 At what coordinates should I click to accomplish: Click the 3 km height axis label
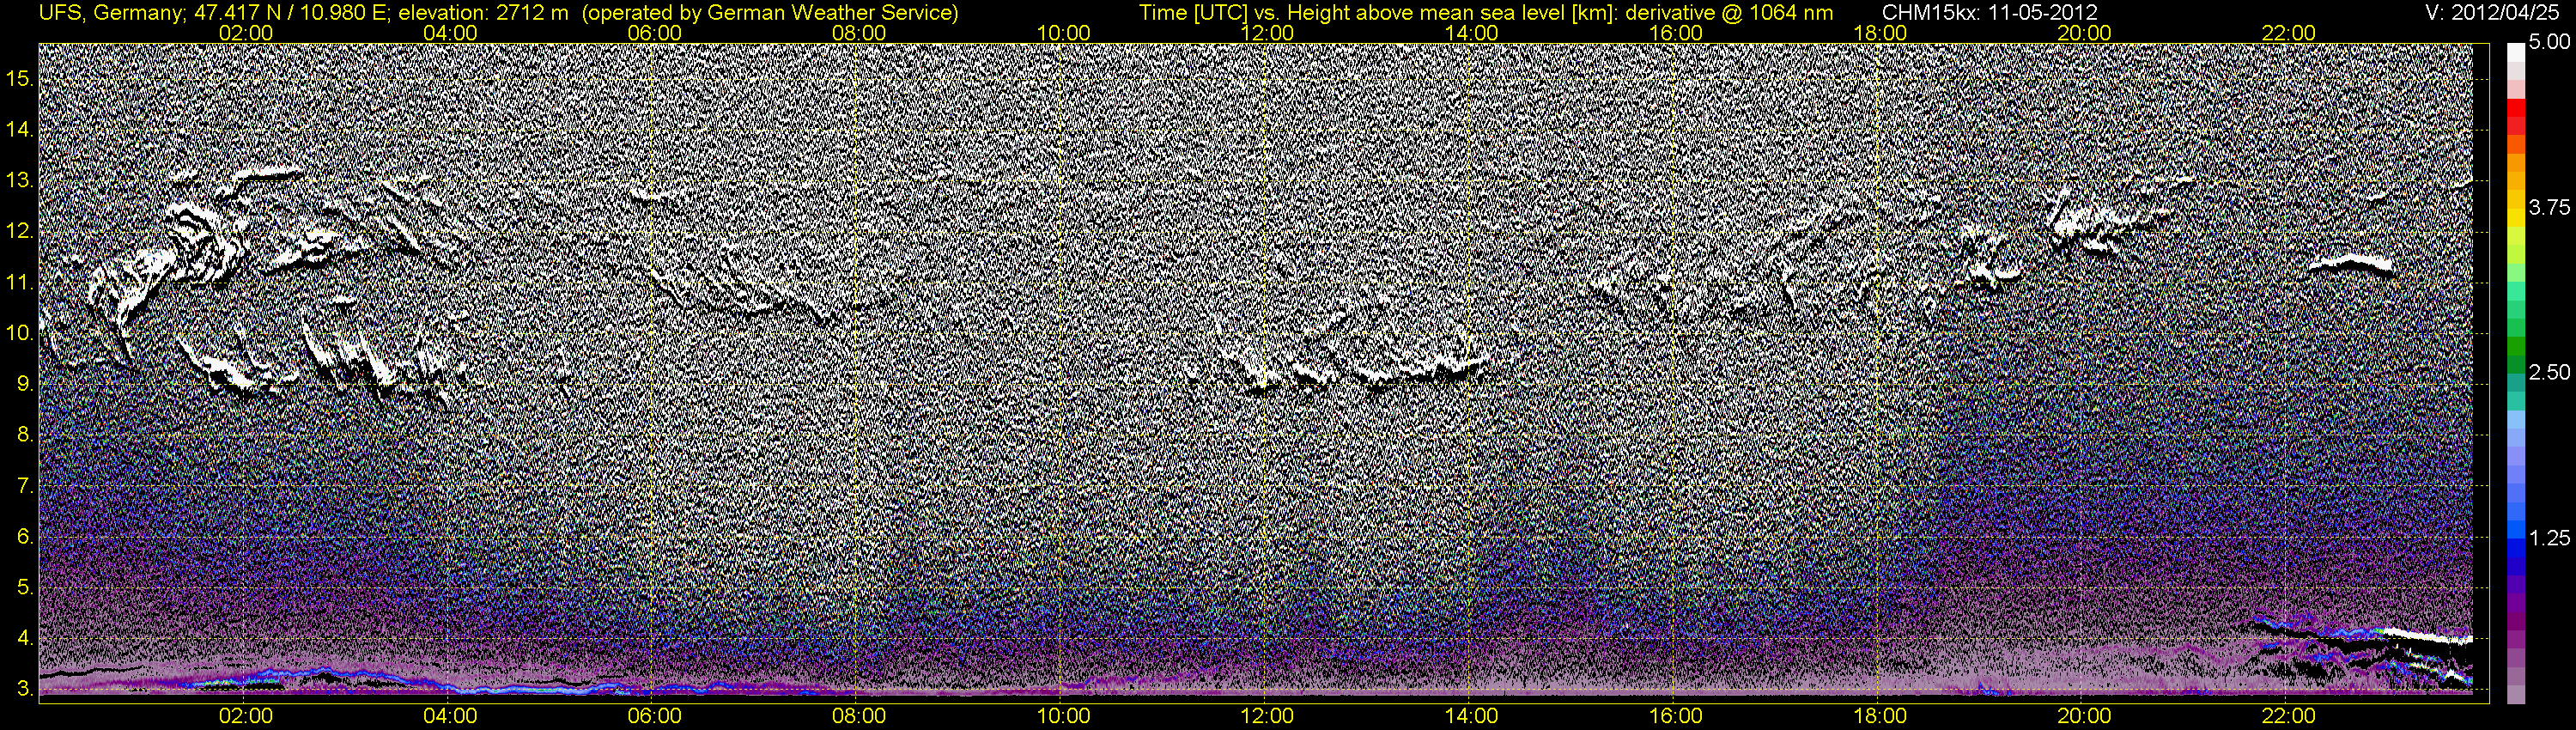click(24, 690)
